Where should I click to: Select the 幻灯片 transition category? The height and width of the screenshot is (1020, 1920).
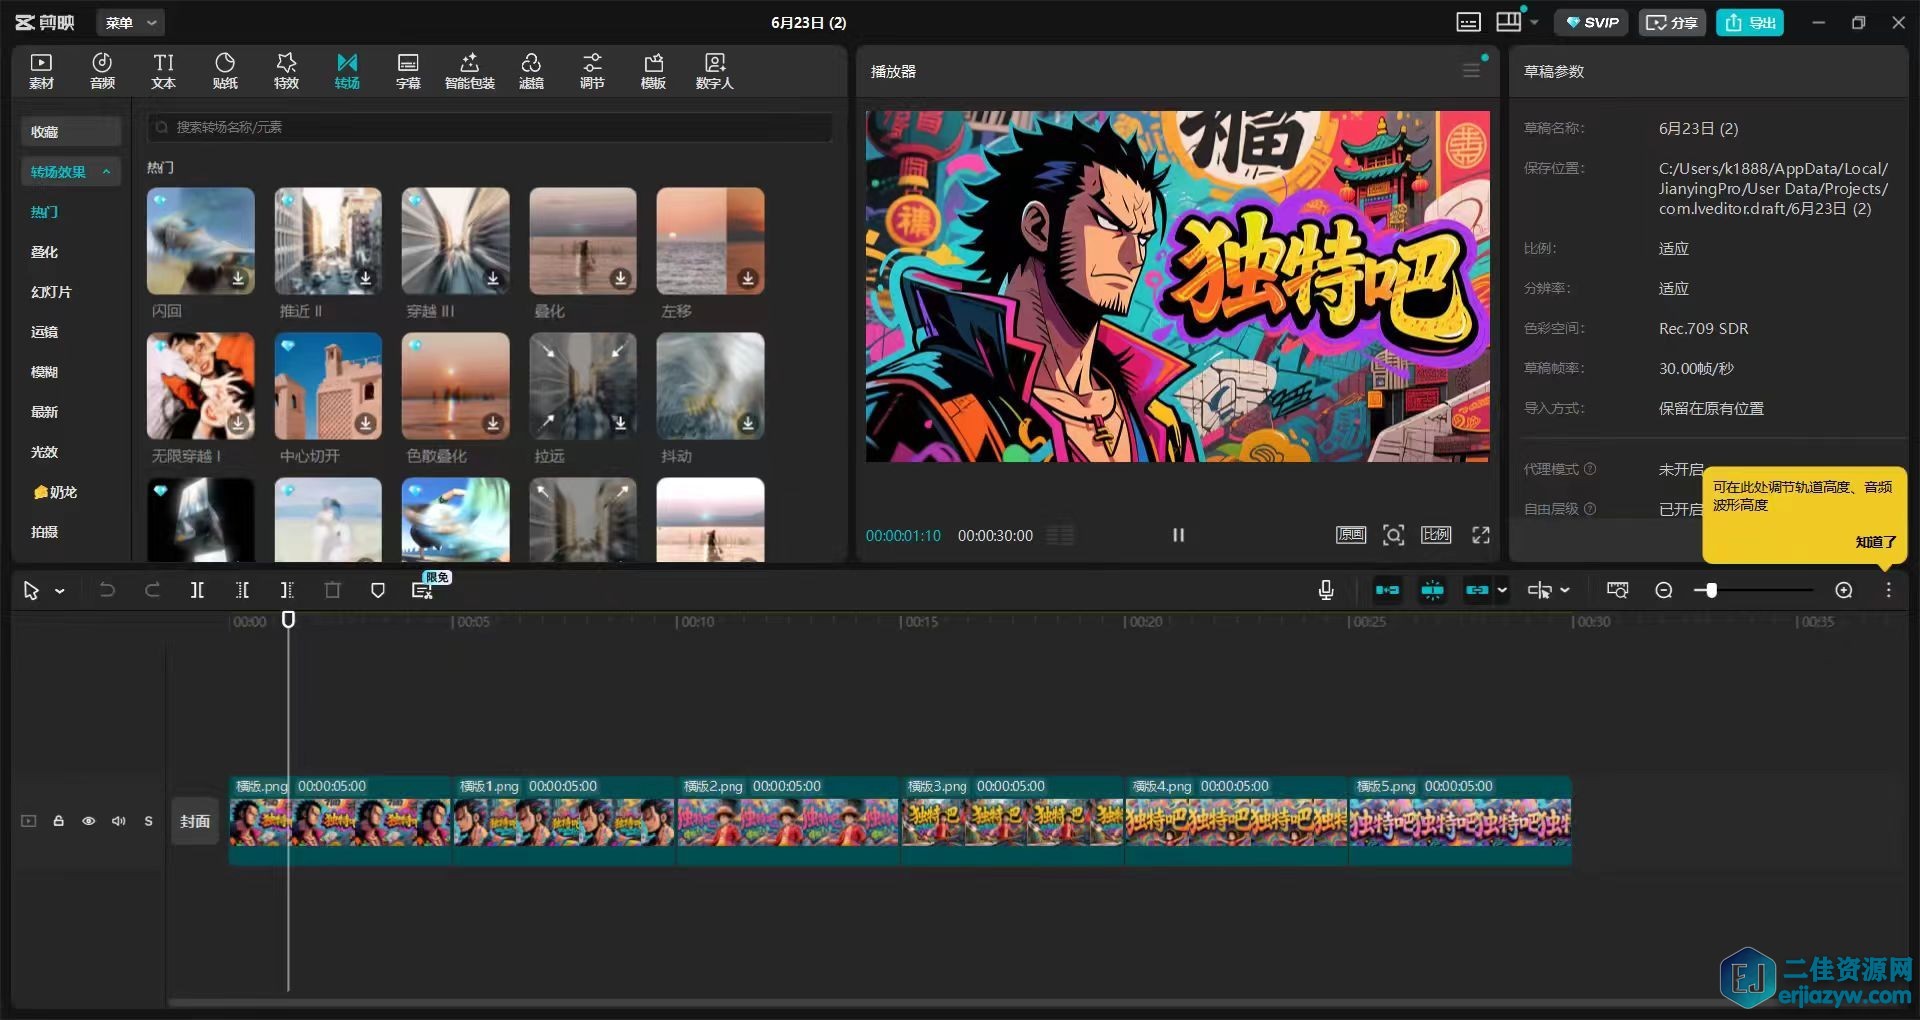51,292
